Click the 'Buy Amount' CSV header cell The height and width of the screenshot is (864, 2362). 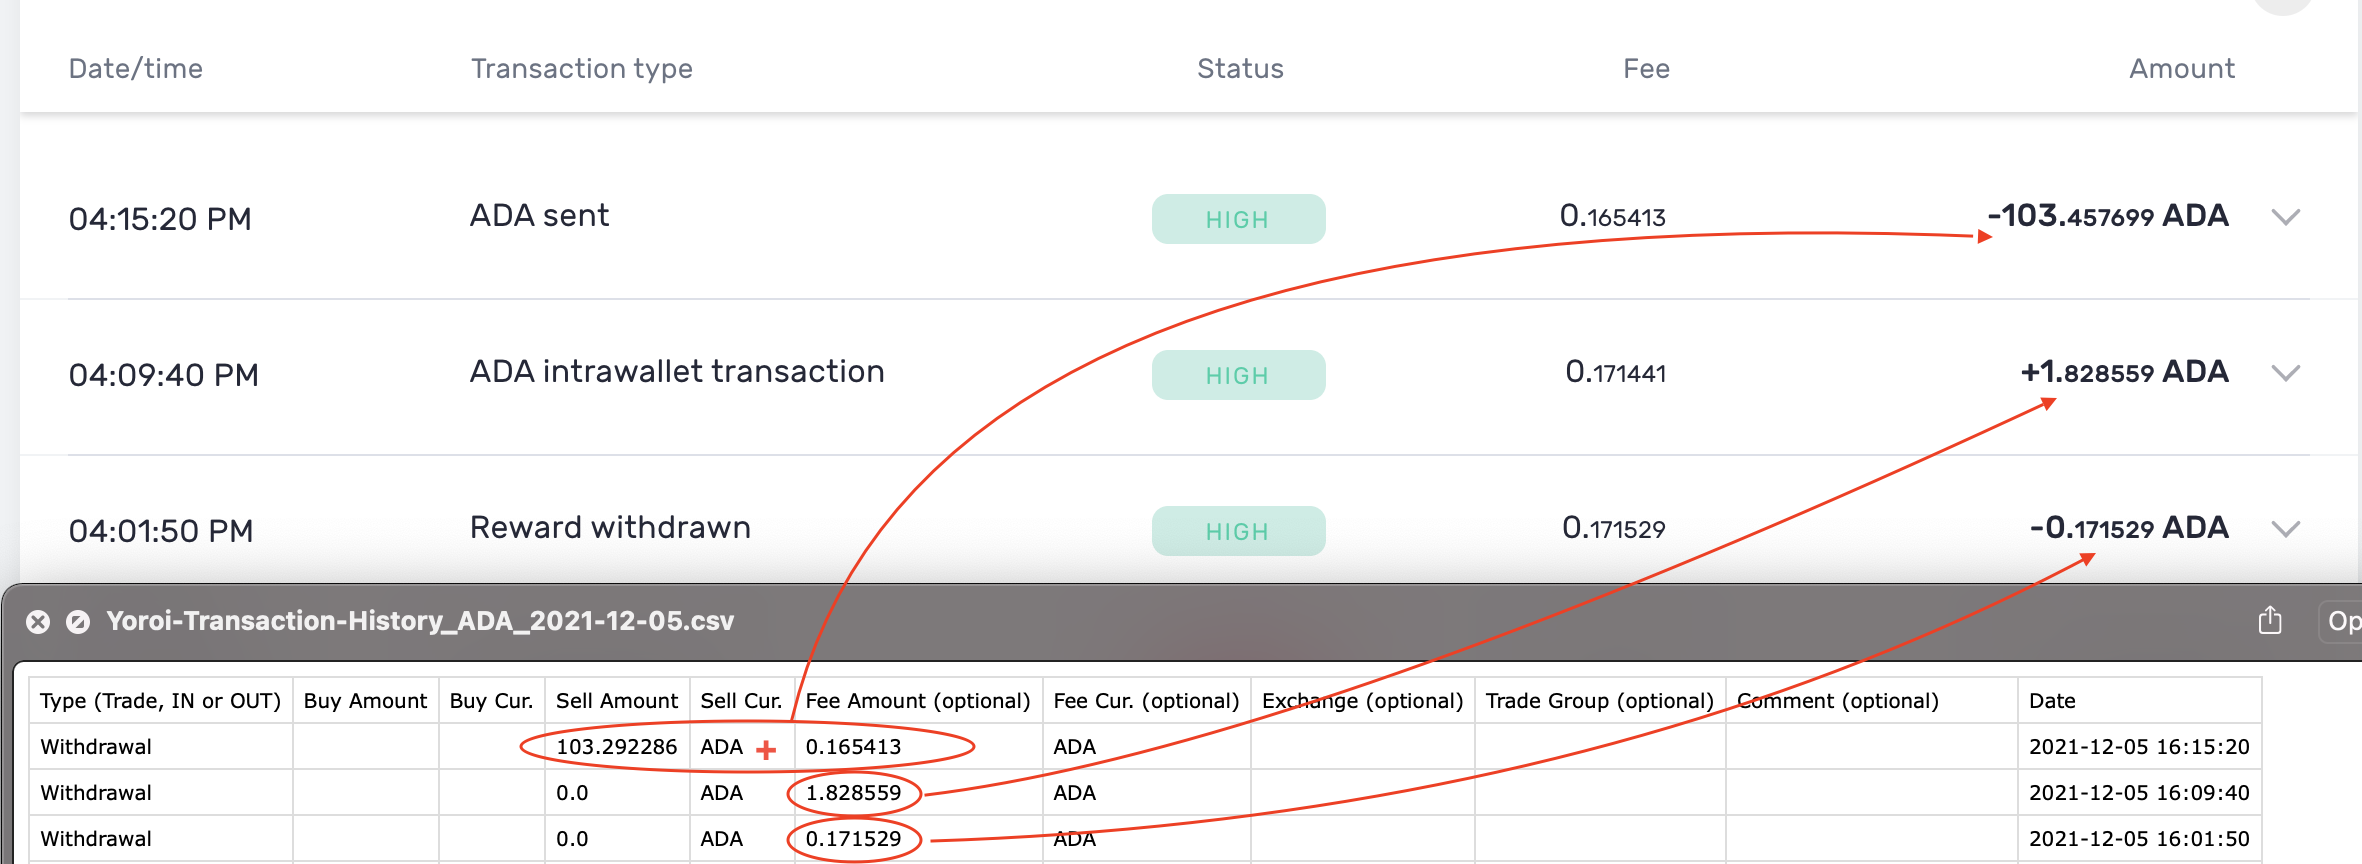coord(365,701)
